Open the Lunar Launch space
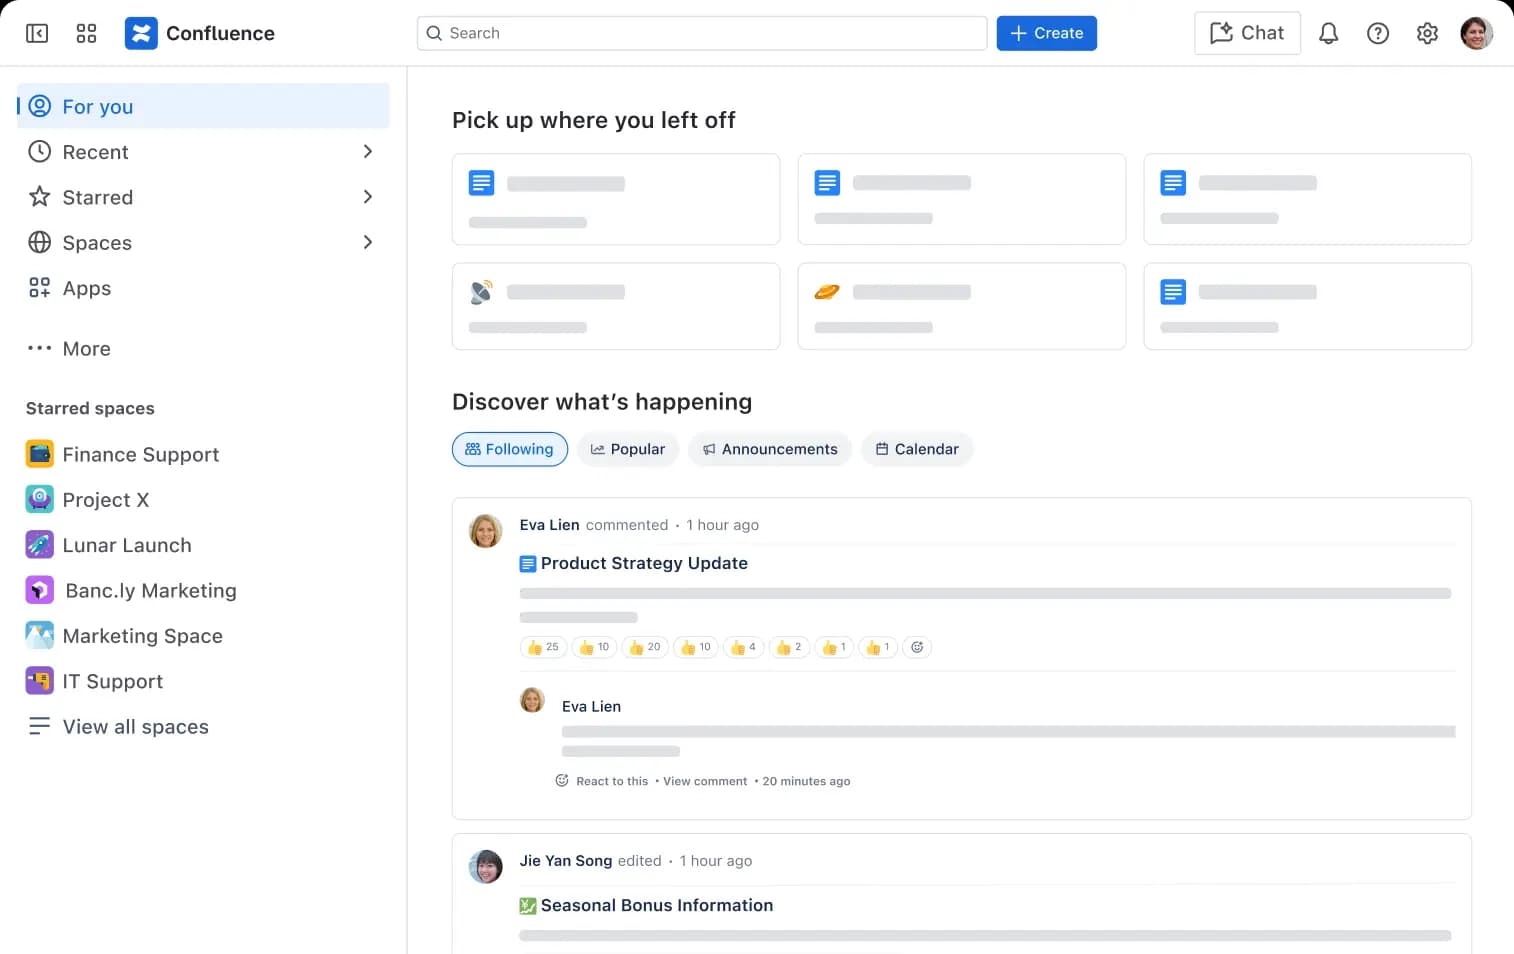Screen dimensions: 1514x954 [126, 545]
